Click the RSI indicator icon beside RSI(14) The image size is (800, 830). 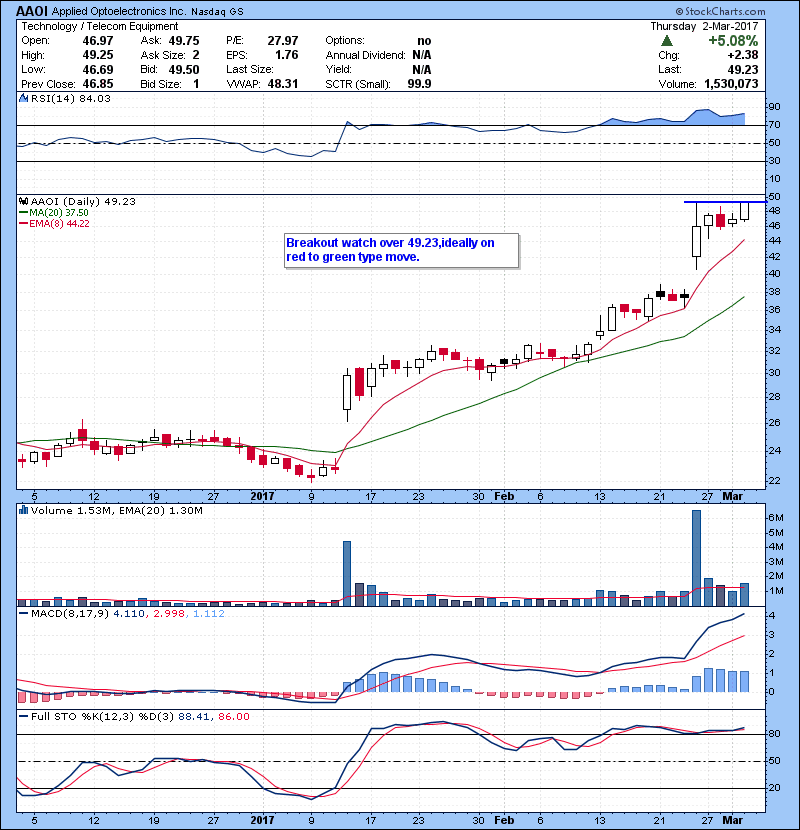[x=23, y=98]
